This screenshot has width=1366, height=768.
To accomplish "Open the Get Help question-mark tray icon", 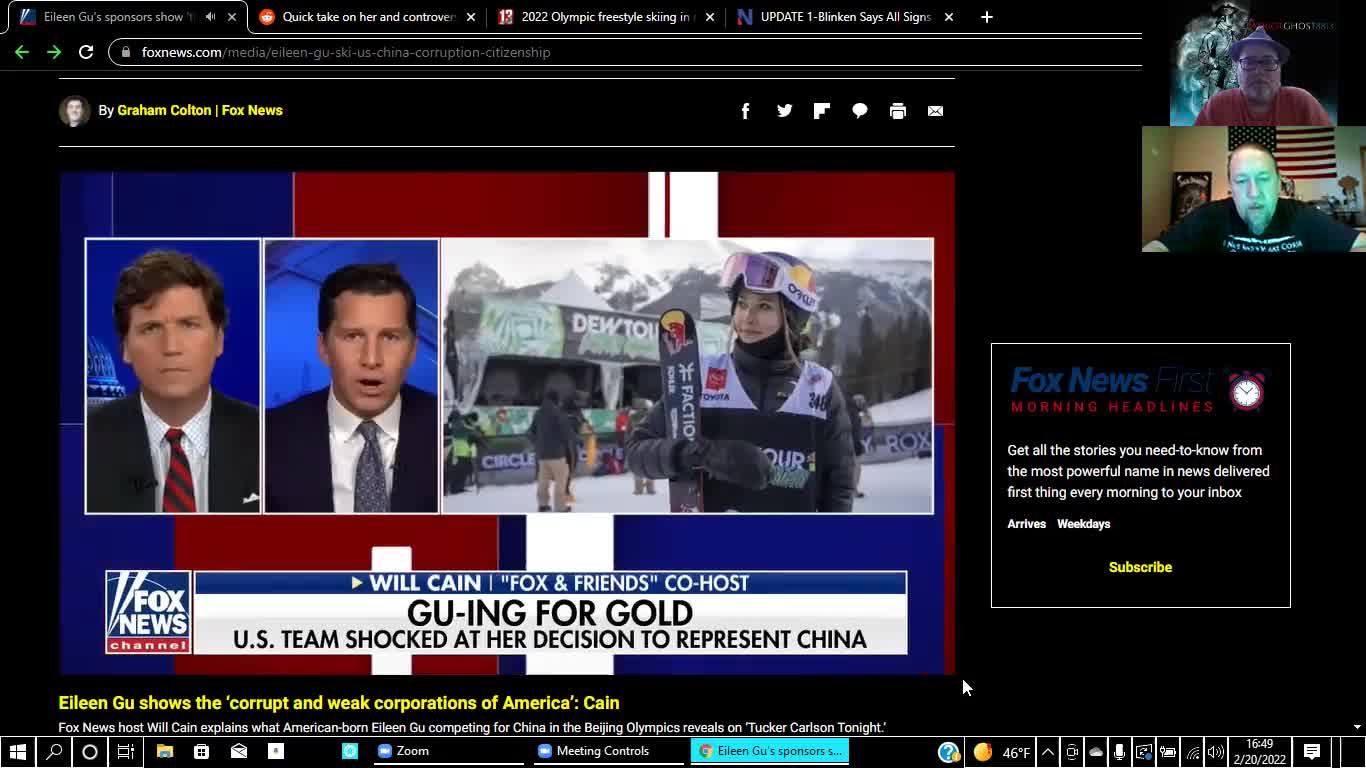I will tap(948, 752).
